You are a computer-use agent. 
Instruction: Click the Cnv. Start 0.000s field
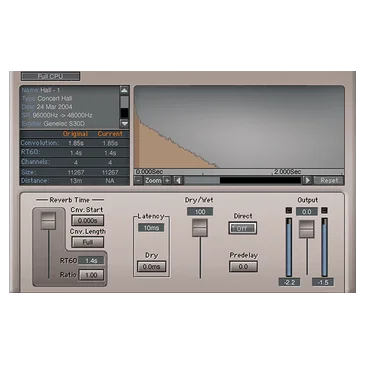(88, 220)
